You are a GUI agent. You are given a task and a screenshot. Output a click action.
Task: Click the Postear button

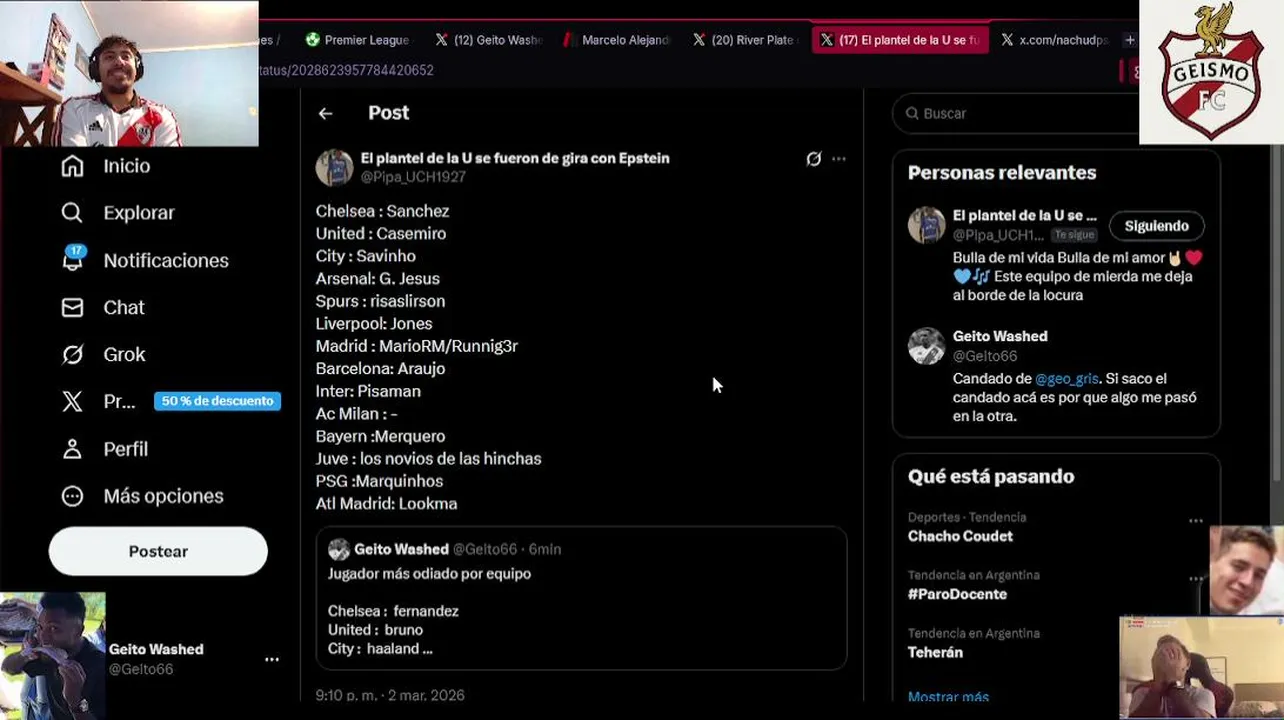[x=158, y=551]
